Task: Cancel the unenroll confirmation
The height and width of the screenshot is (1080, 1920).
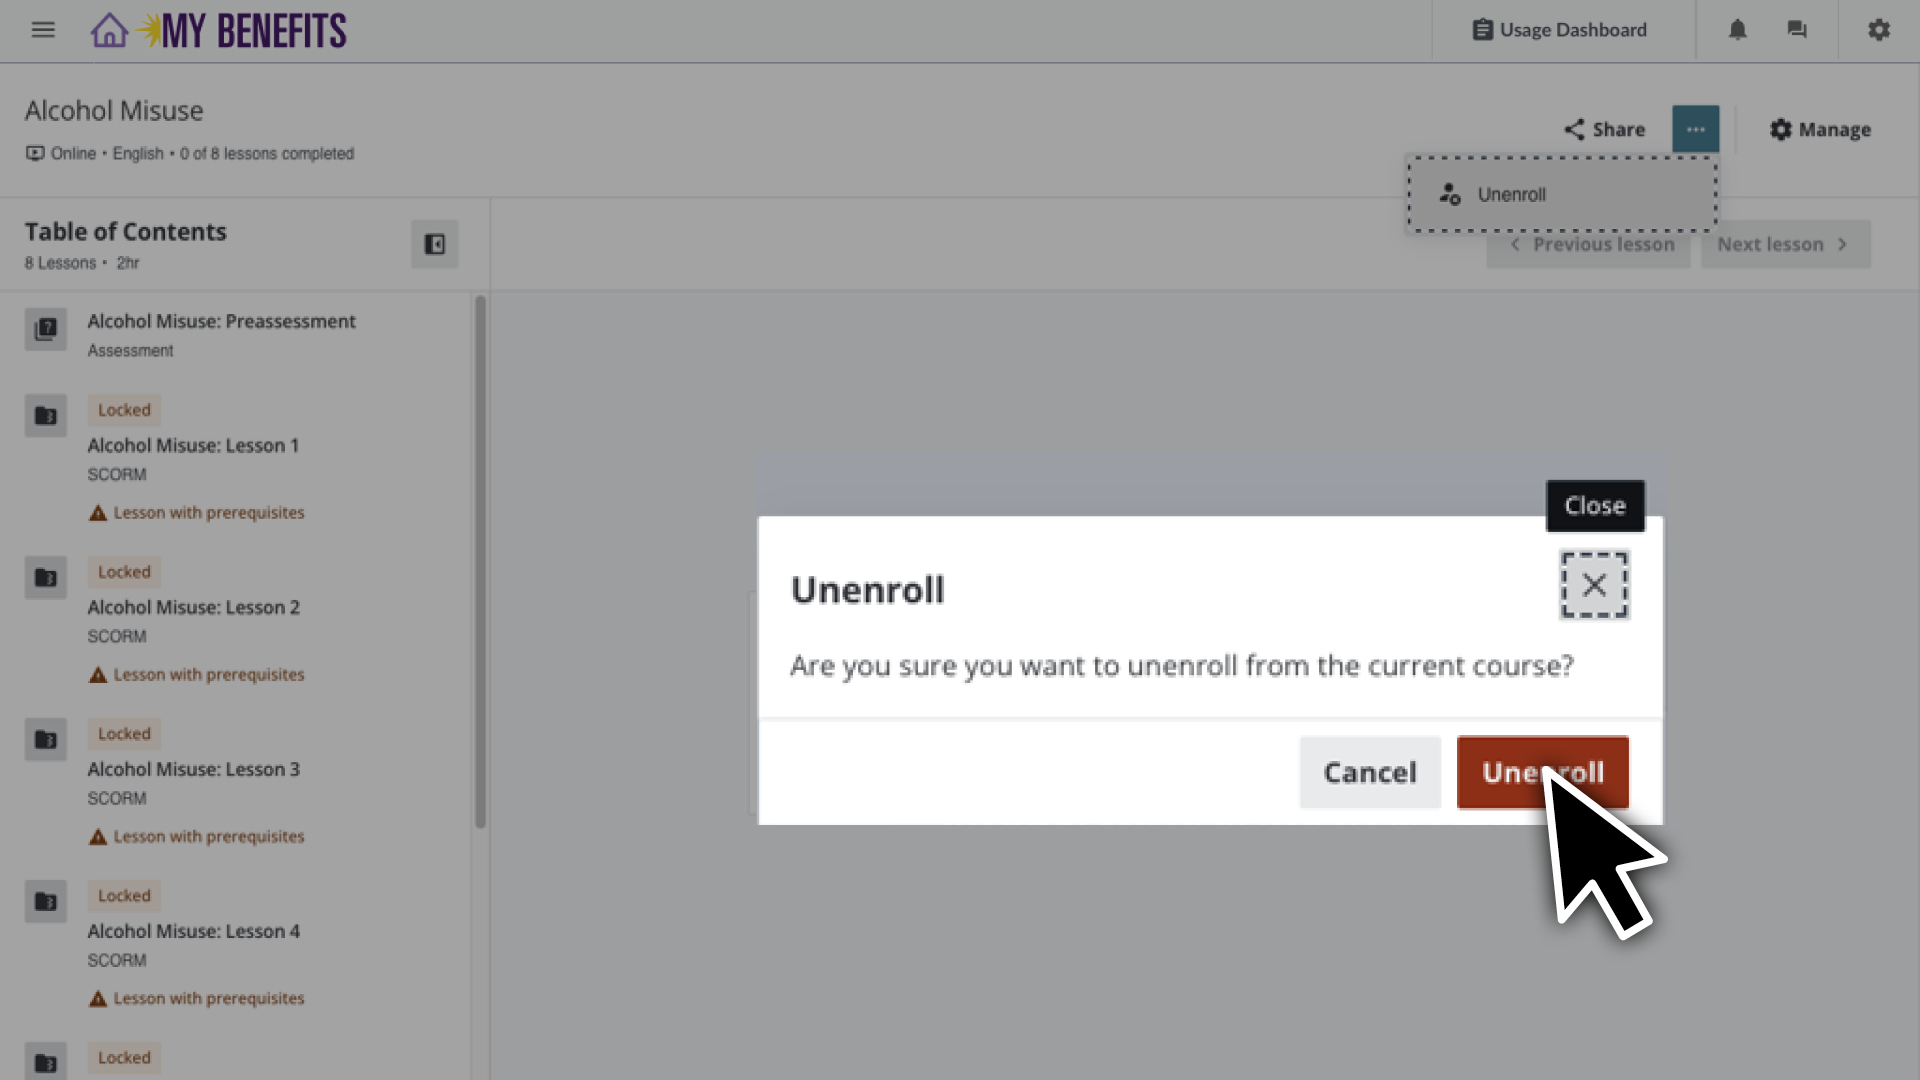Action: pyautogui.click(x=1369, y=772)
